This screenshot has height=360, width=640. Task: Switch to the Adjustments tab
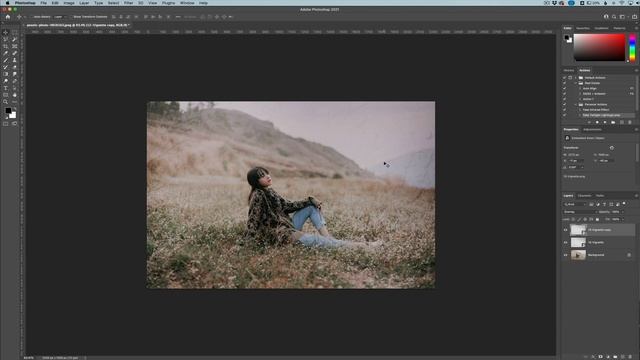pyautogui.click(x=592, y=129)
